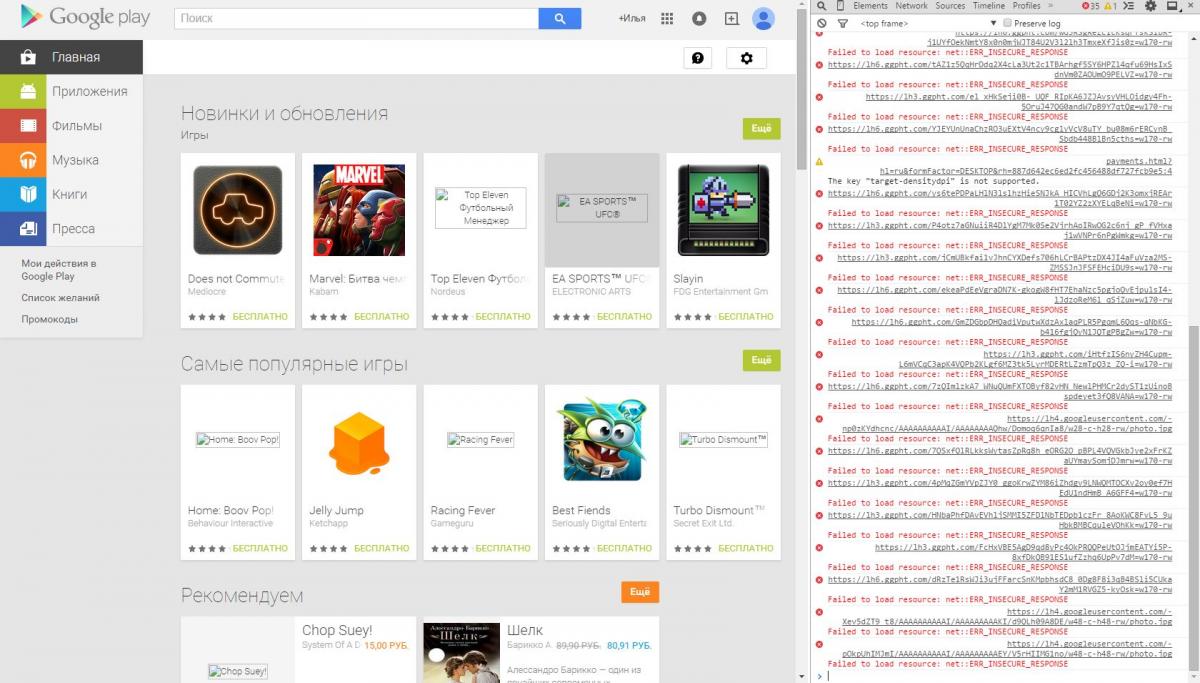Switch to the Sources tab
This screenshot has width=1200, height=683.
[x=951, y=6]
